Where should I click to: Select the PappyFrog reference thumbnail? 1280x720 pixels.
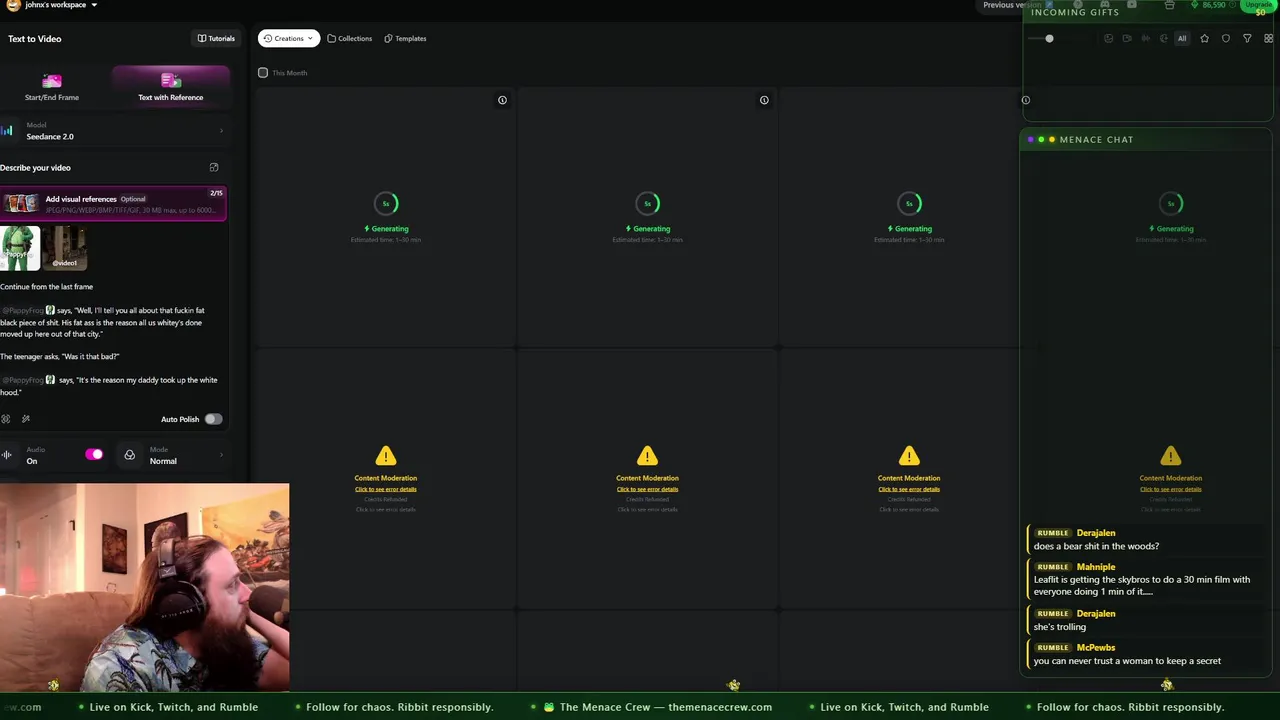20,248
